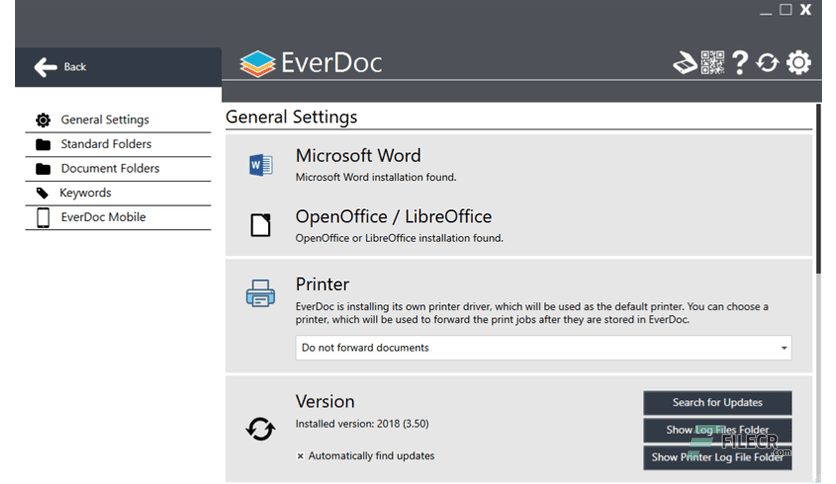Click the Back arrow icon
Image resolution: width=836 pixels, height=484 pixels.
point(45,67)
